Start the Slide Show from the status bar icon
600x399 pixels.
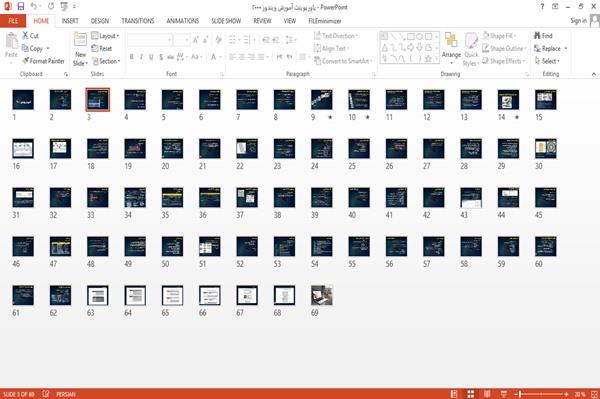click(504, 394)
